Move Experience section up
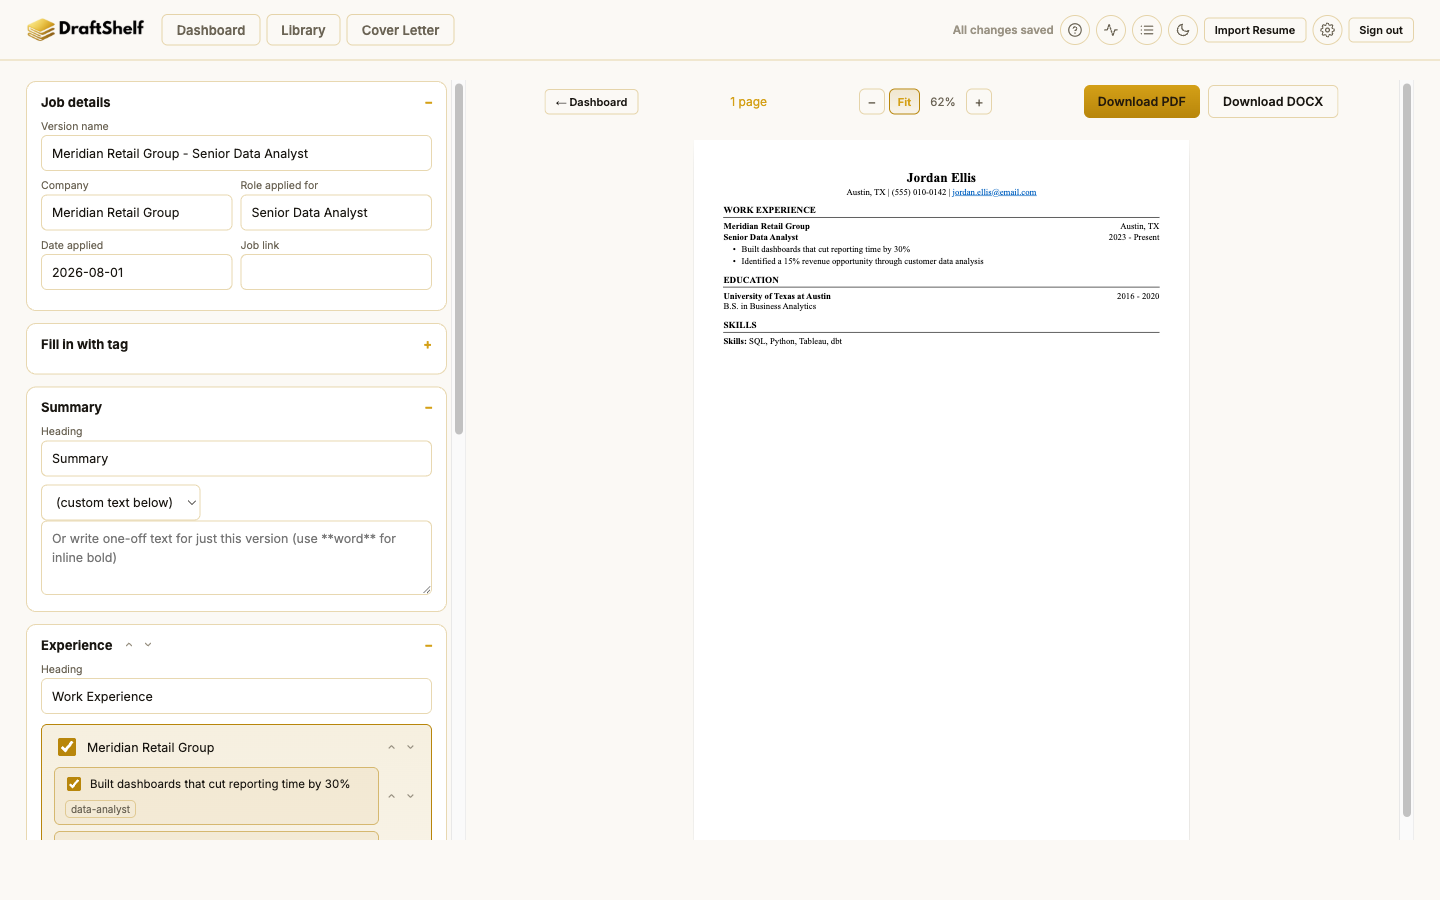 (129, 645)
